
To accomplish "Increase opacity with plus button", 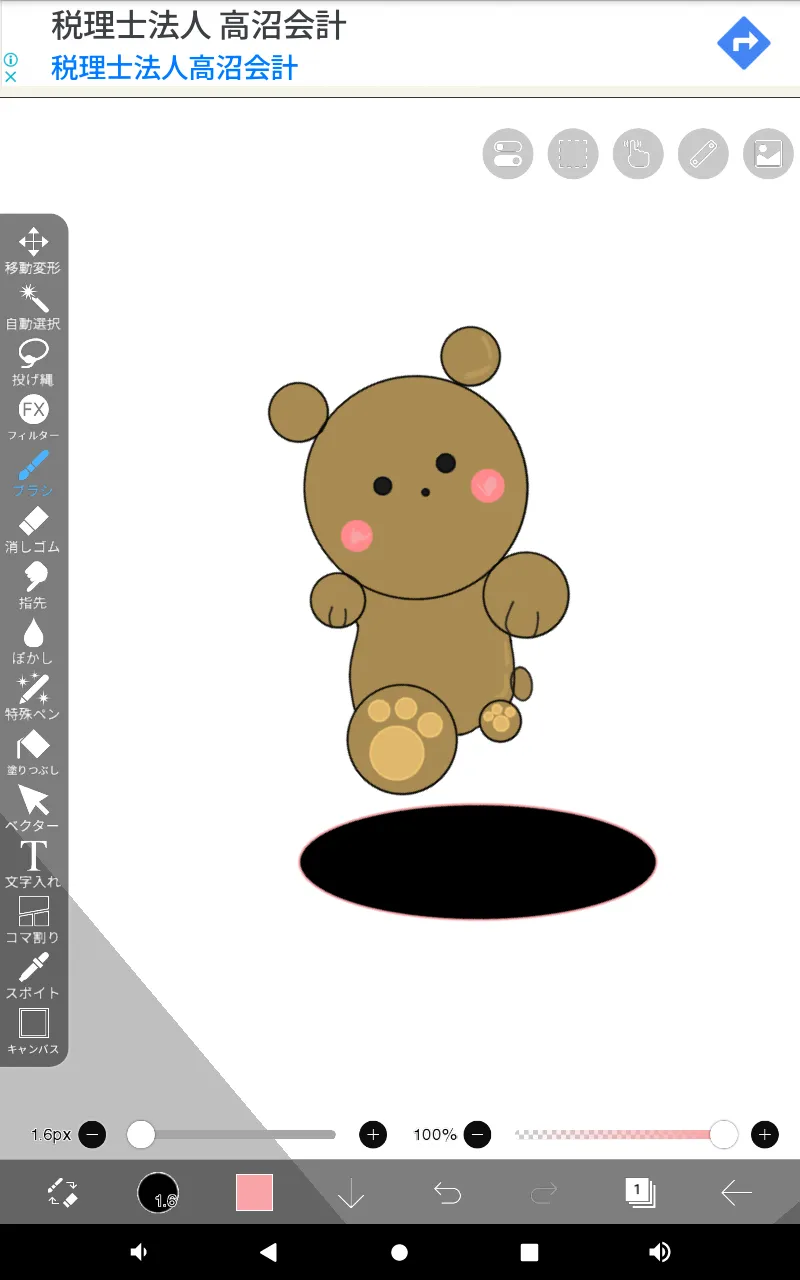I will coord(765,1134).
